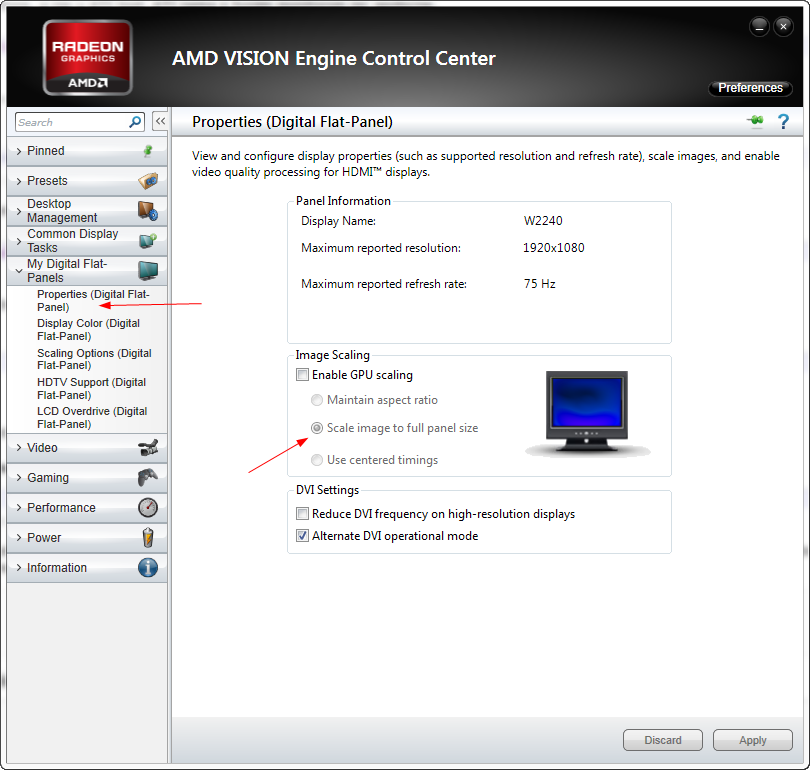Select Use centered timings option
This screenshot has height=770, width=810.
coord(317,460)
